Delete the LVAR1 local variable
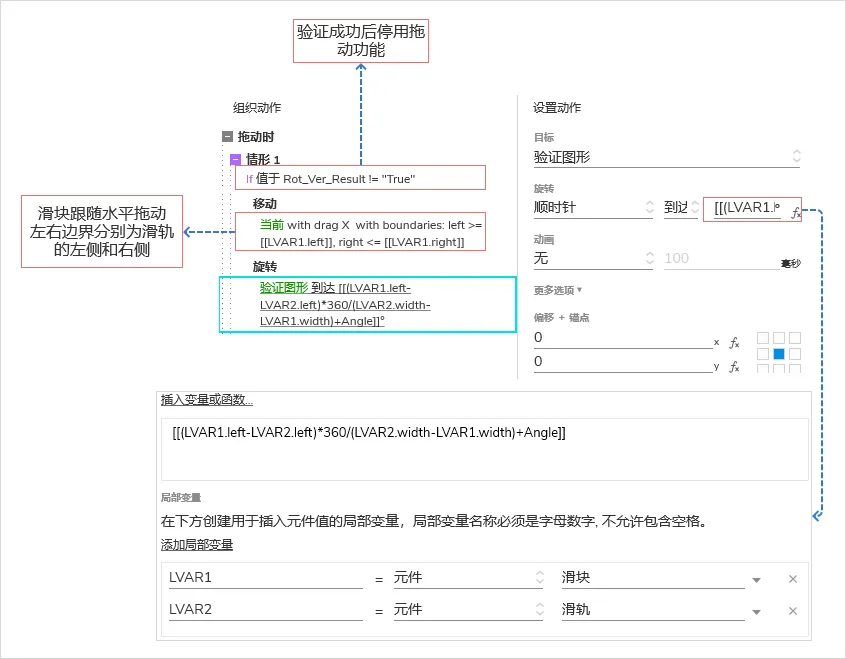Viewport: 846px width, 659px height. tap(793, 579)
